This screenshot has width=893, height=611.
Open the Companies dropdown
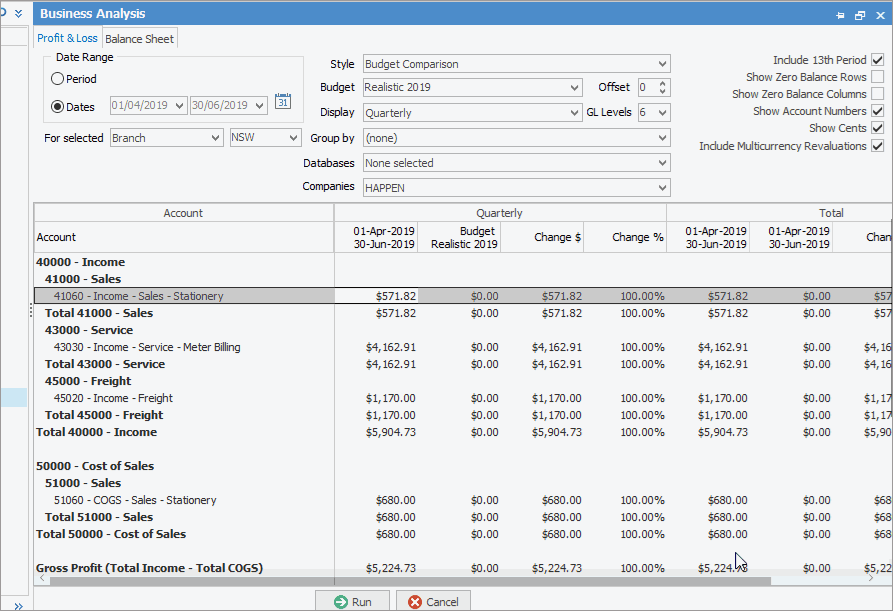(662, 187)
